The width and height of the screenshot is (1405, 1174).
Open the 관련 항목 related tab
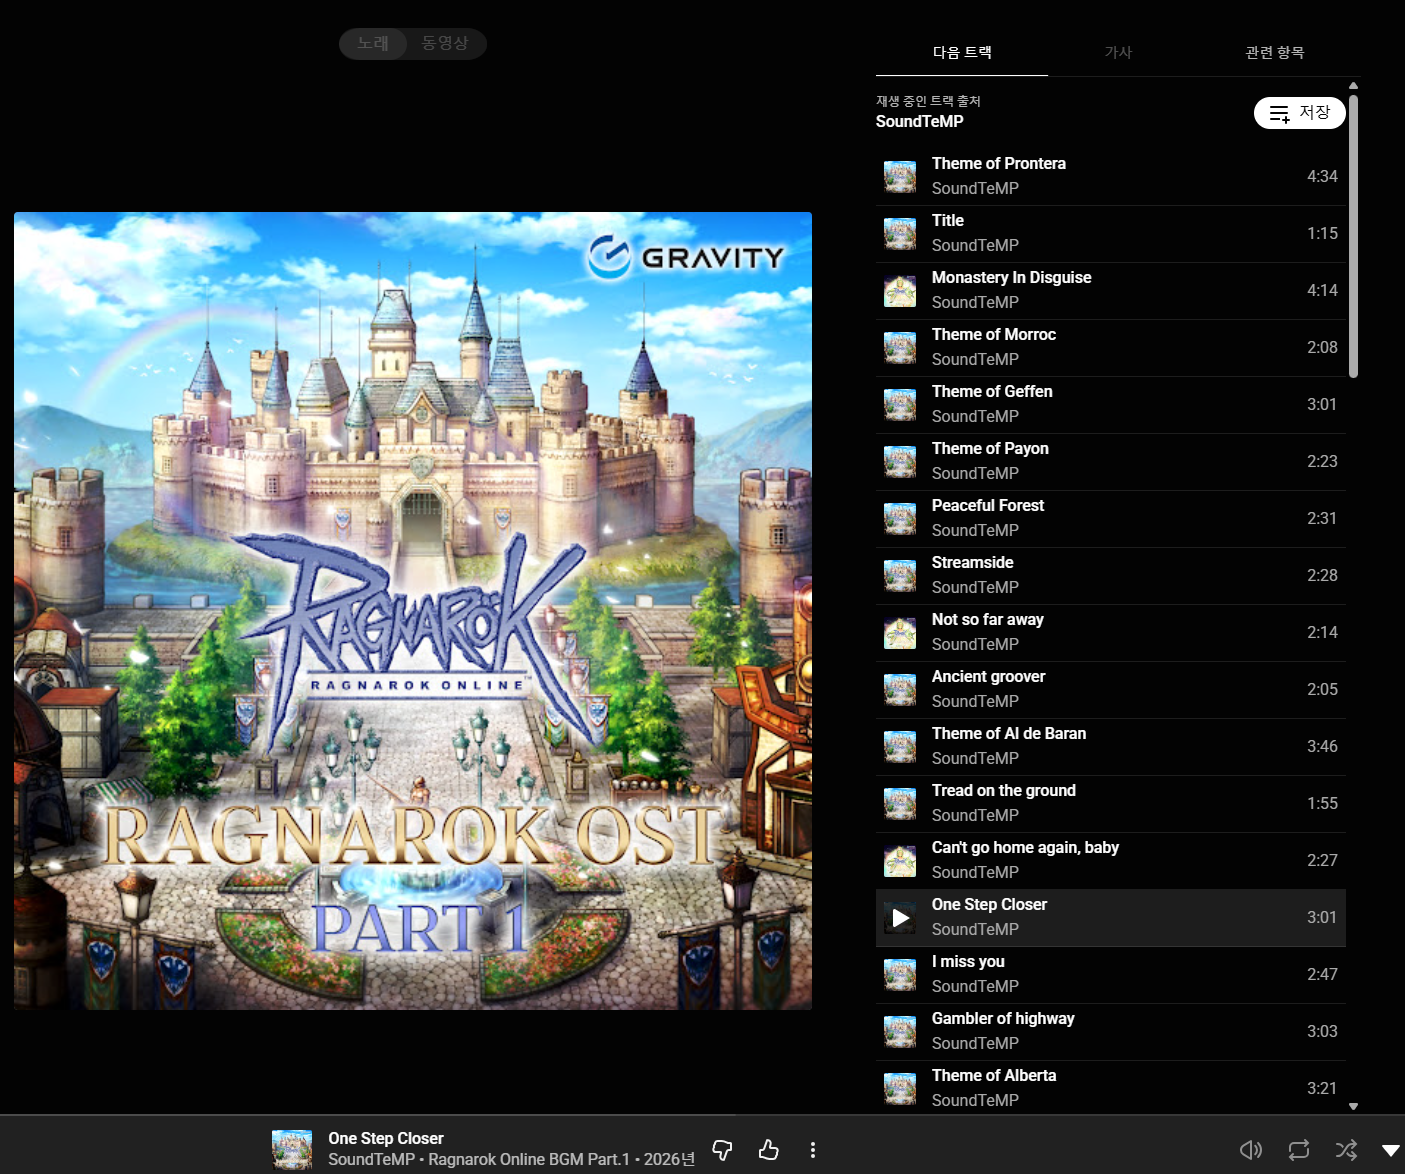pos(1274,52)
